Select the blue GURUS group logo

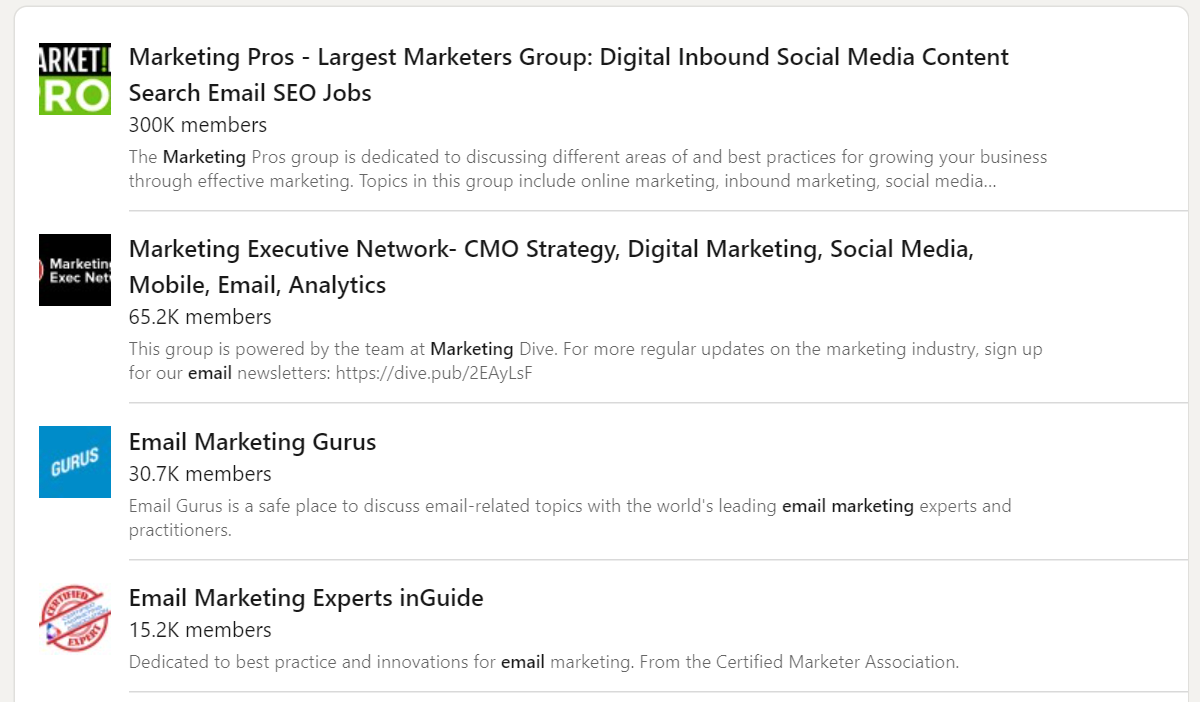(75, 462)
